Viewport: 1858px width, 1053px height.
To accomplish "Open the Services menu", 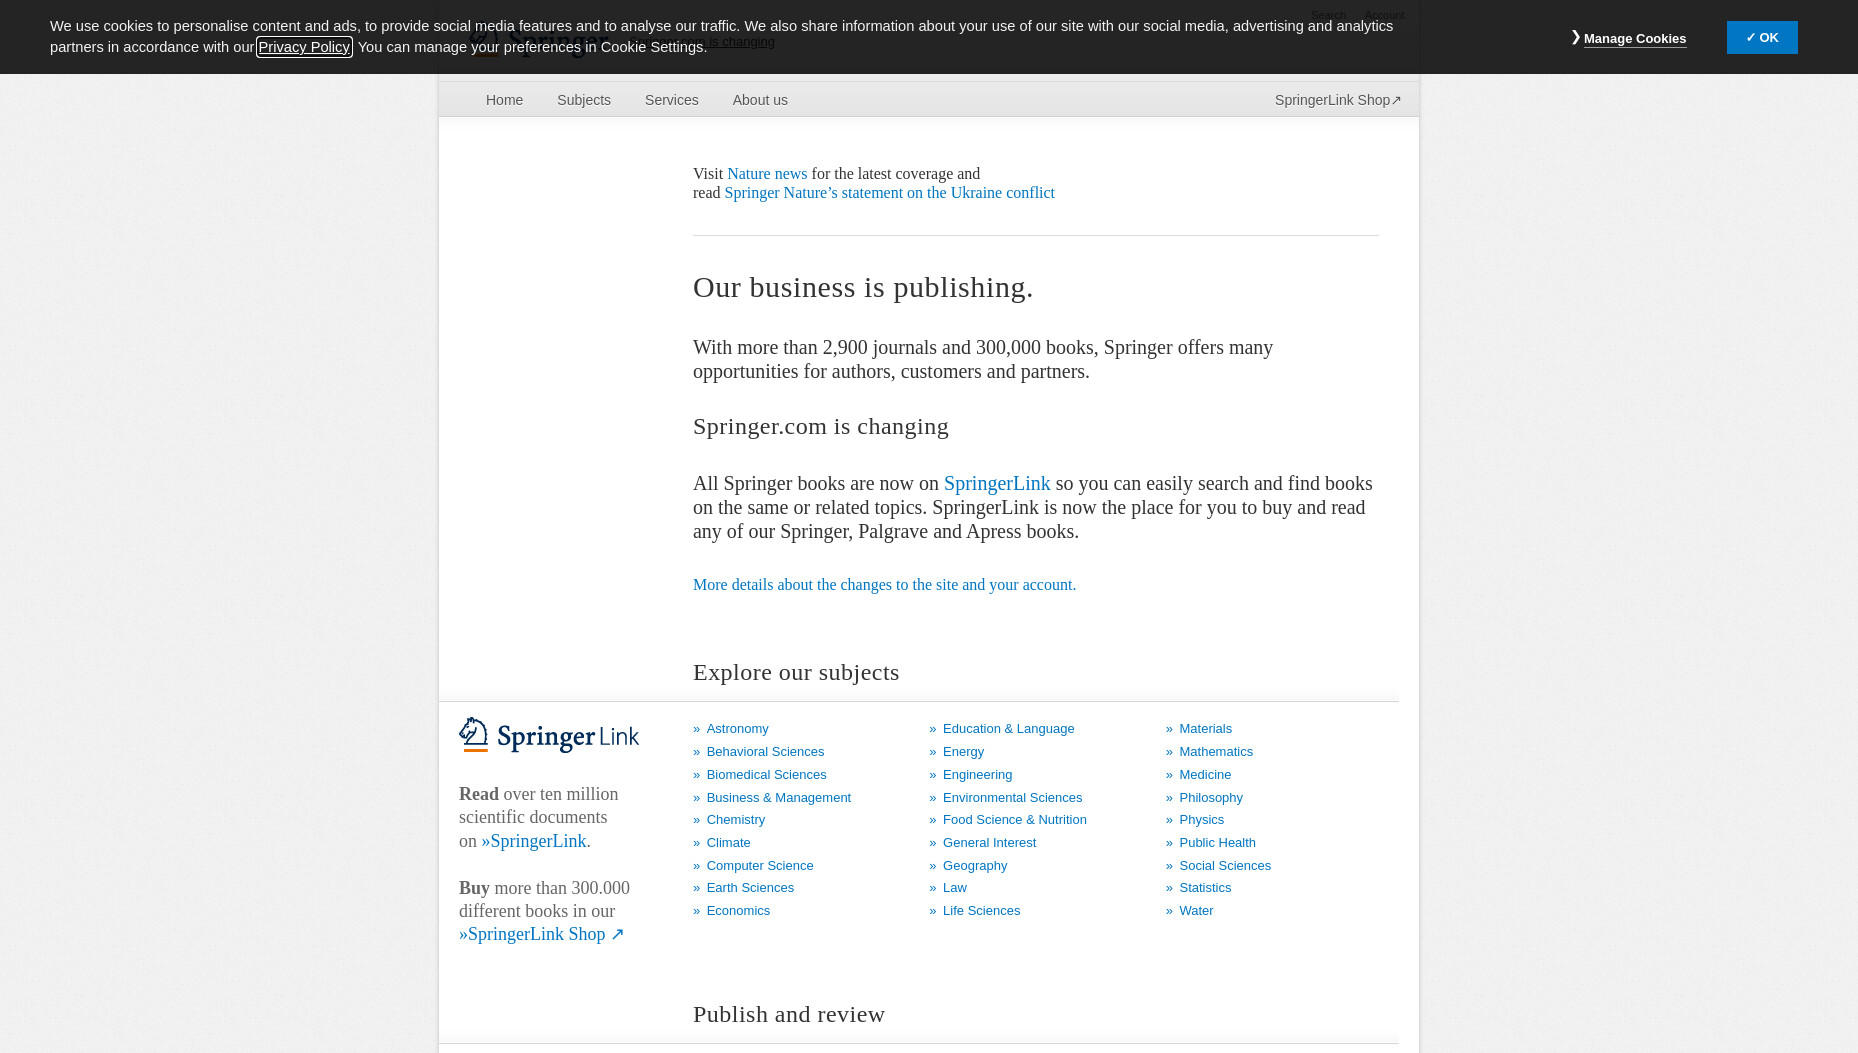I will pos(671,100).
